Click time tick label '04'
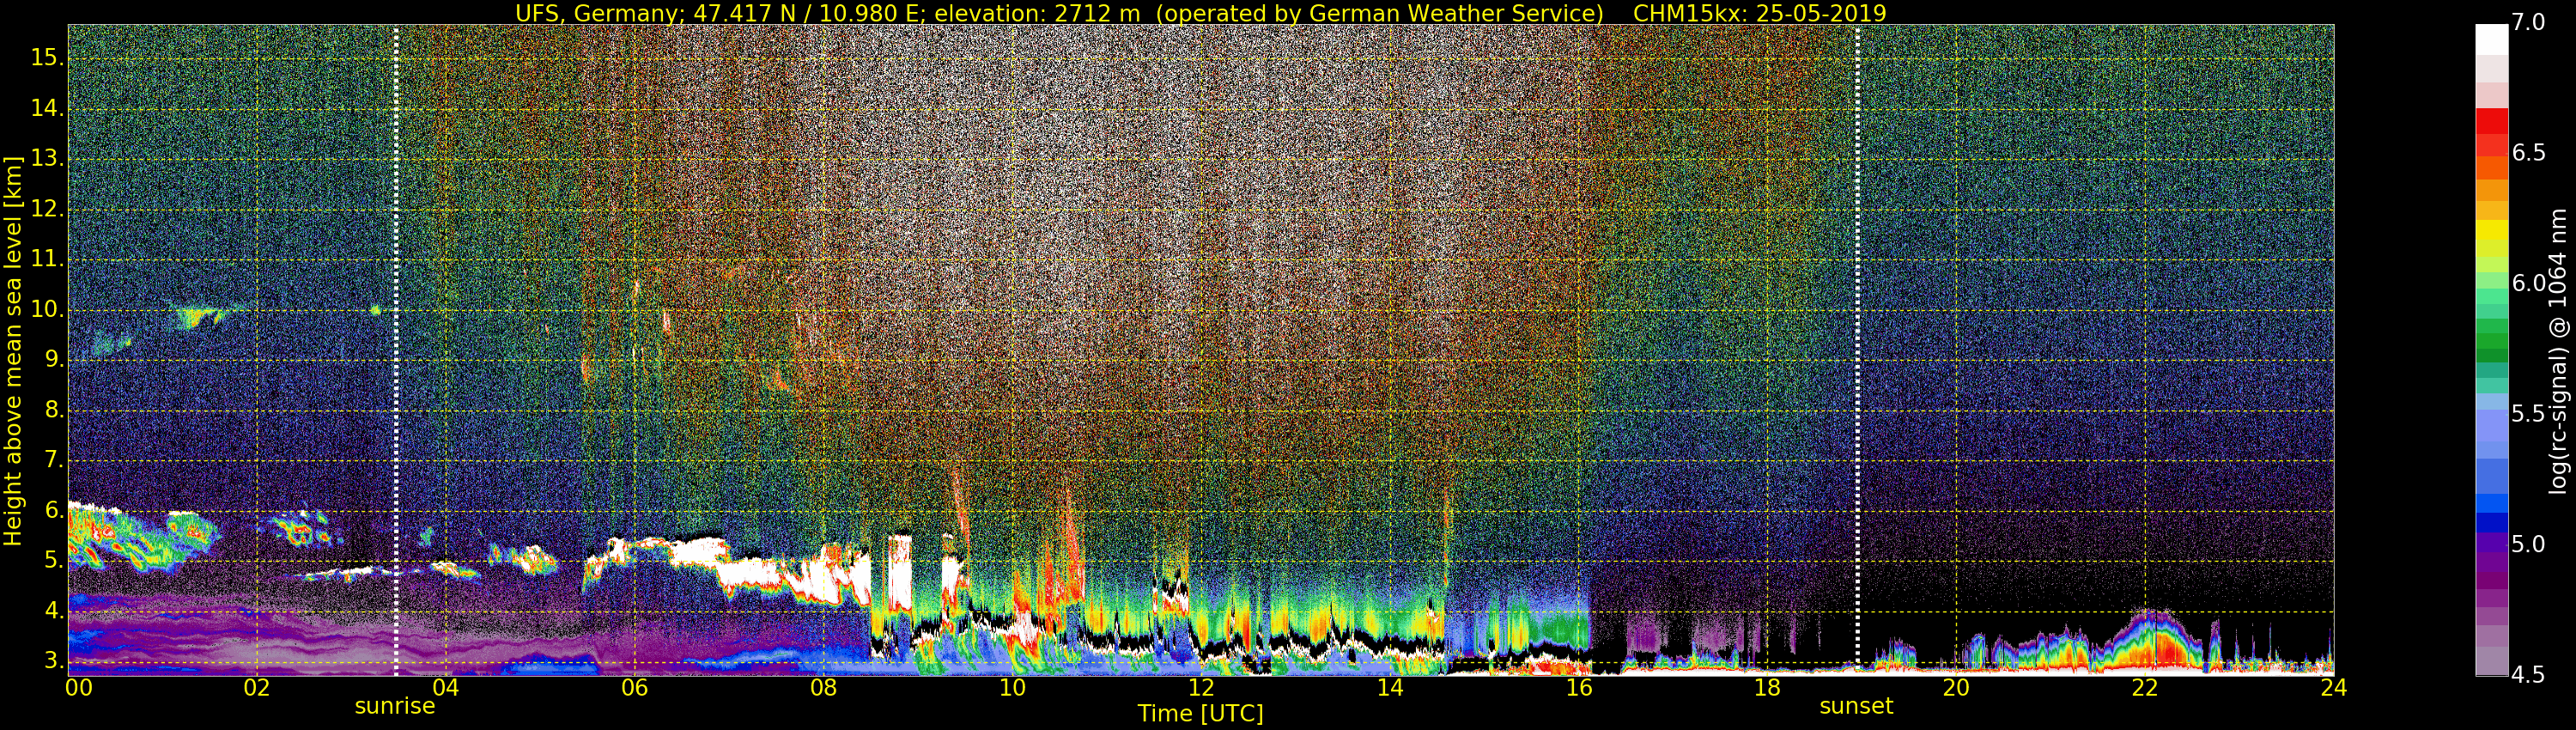 pyautogui.click(x=445, y=688)
